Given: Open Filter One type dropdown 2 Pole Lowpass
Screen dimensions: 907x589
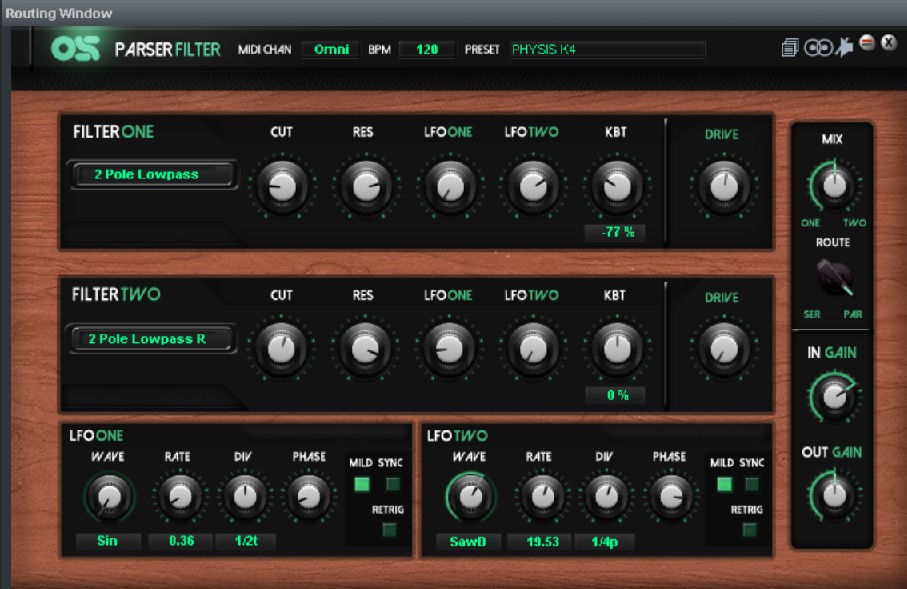Looking at the screenshot, I should [x=153, y=175].
